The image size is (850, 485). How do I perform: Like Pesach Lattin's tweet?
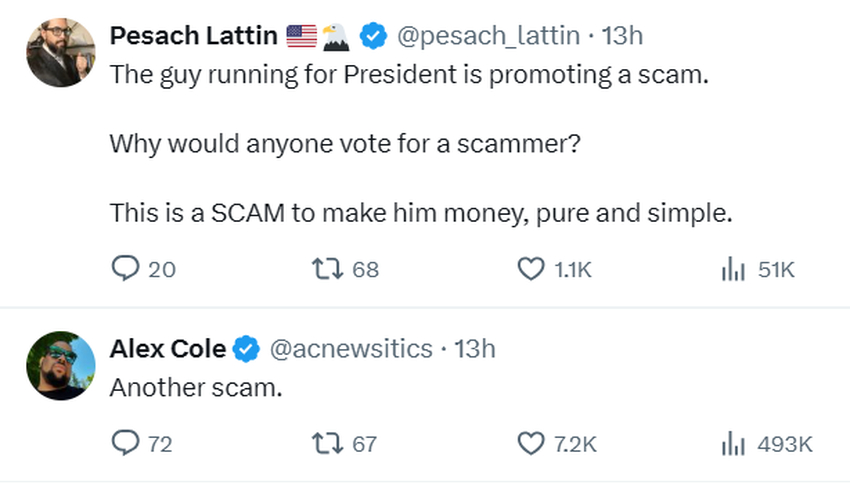click(530, 269)
